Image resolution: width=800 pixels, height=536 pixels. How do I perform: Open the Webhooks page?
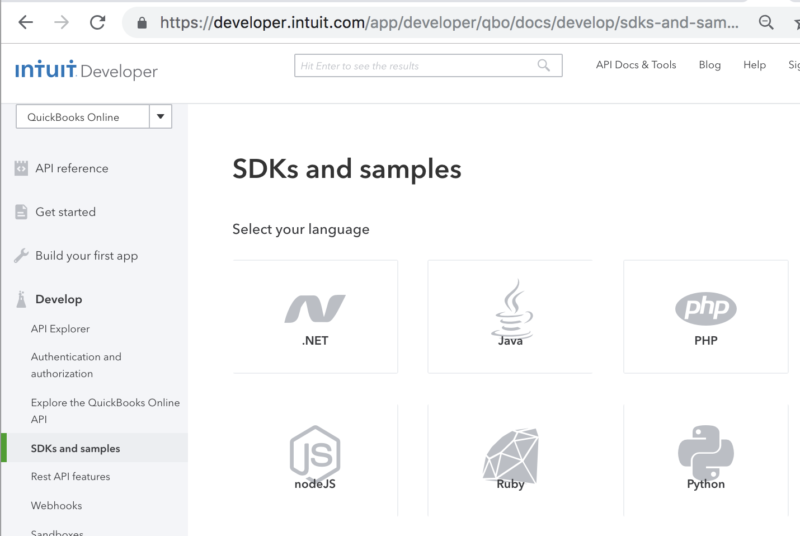56,505
